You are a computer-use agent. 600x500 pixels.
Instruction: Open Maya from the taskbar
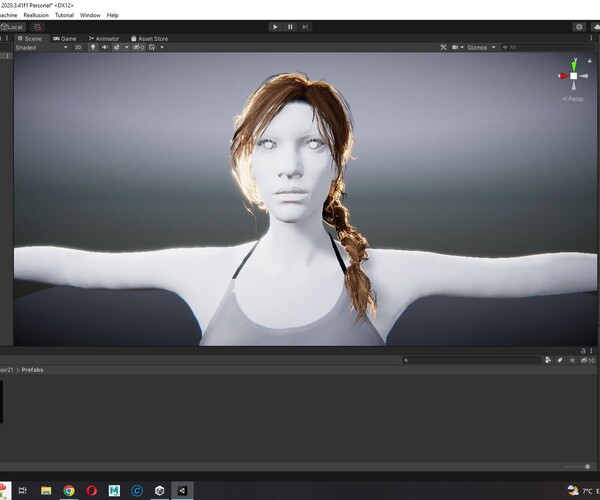pos(114,490)
